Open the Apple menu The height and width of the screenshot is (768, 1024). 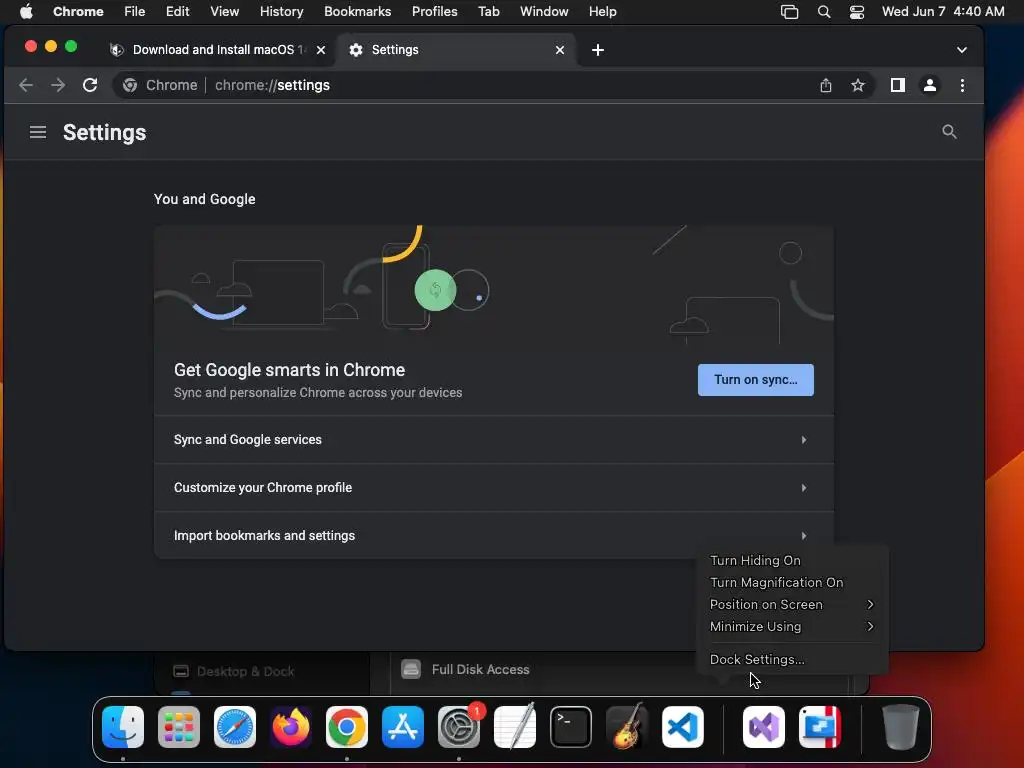[x=26, y=11]
